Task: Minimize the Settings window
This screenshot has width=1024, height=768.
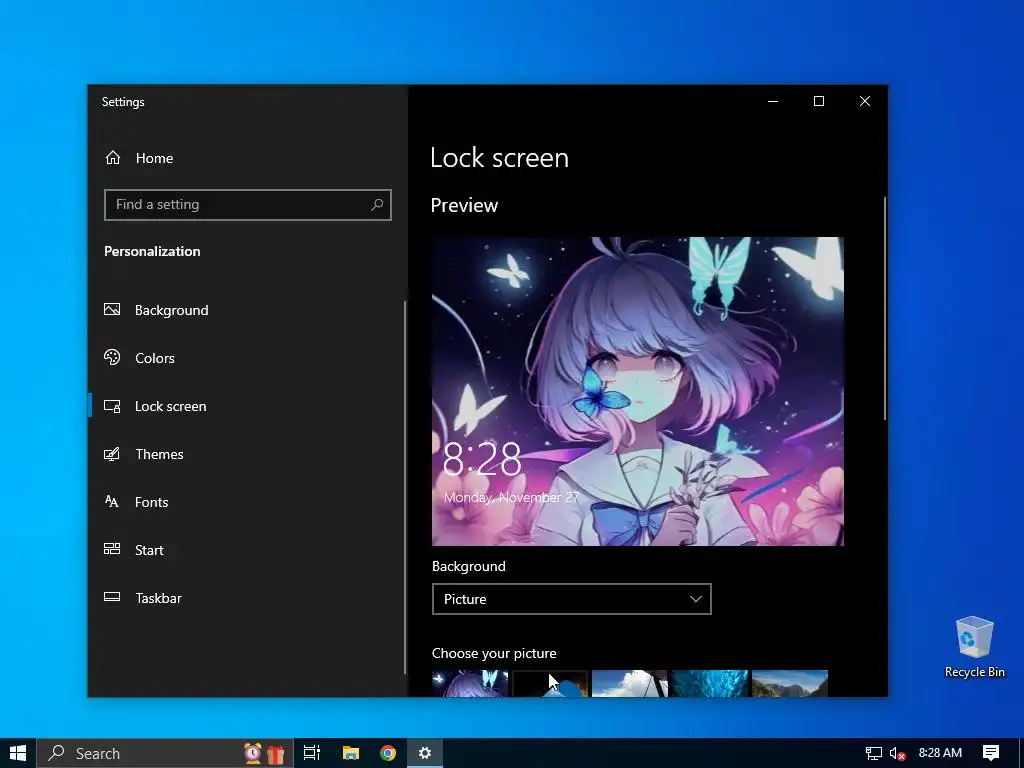Action: pyautogui.click(x=773, y=101)
